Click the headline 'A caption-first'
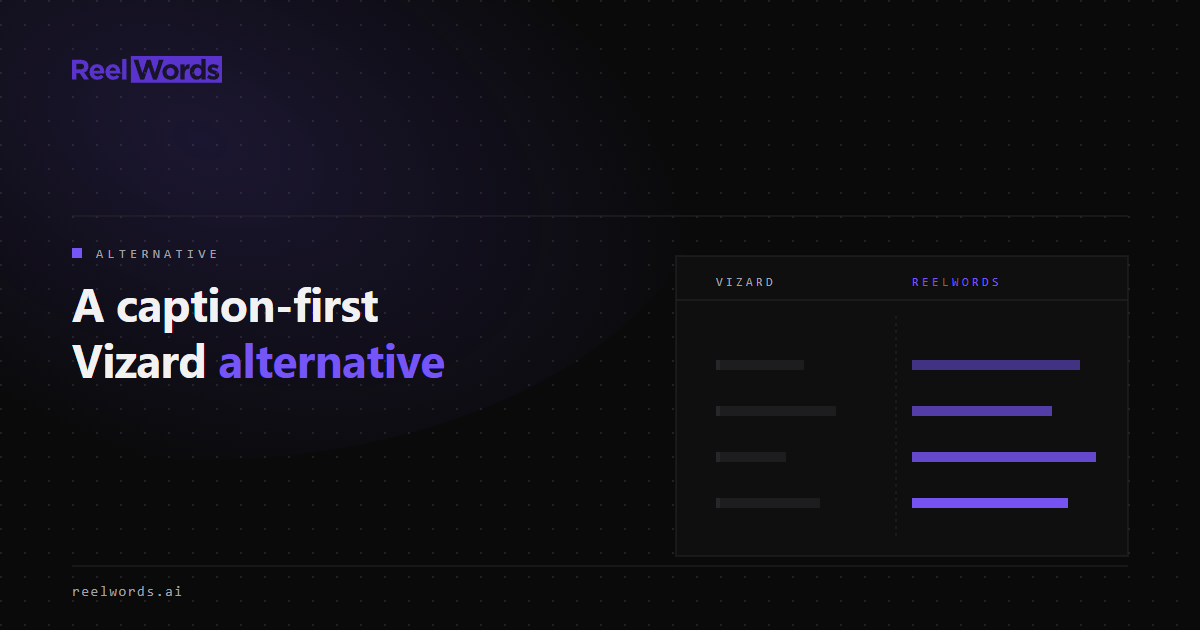This screenshot has width=1200, height=630. tap(225, 307)
